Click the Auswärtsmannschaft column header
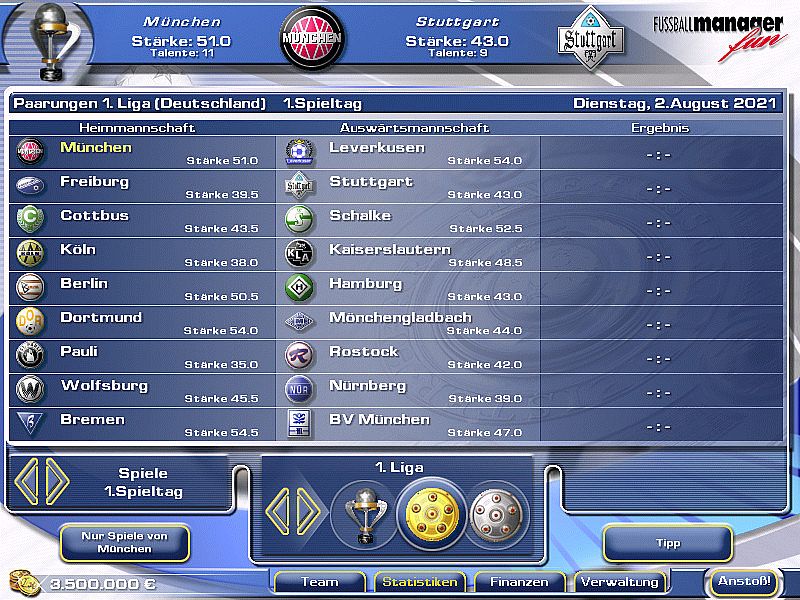This screenshot has width=800, height=600. [x=414, y=128]
